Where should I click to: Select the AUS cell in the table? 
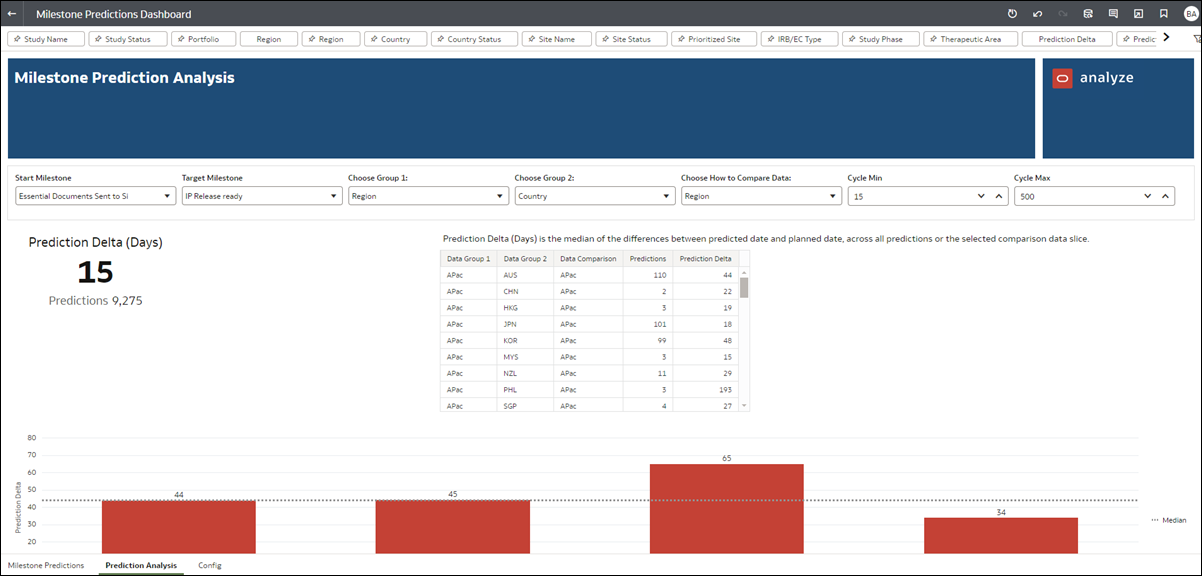coord(525,275)
